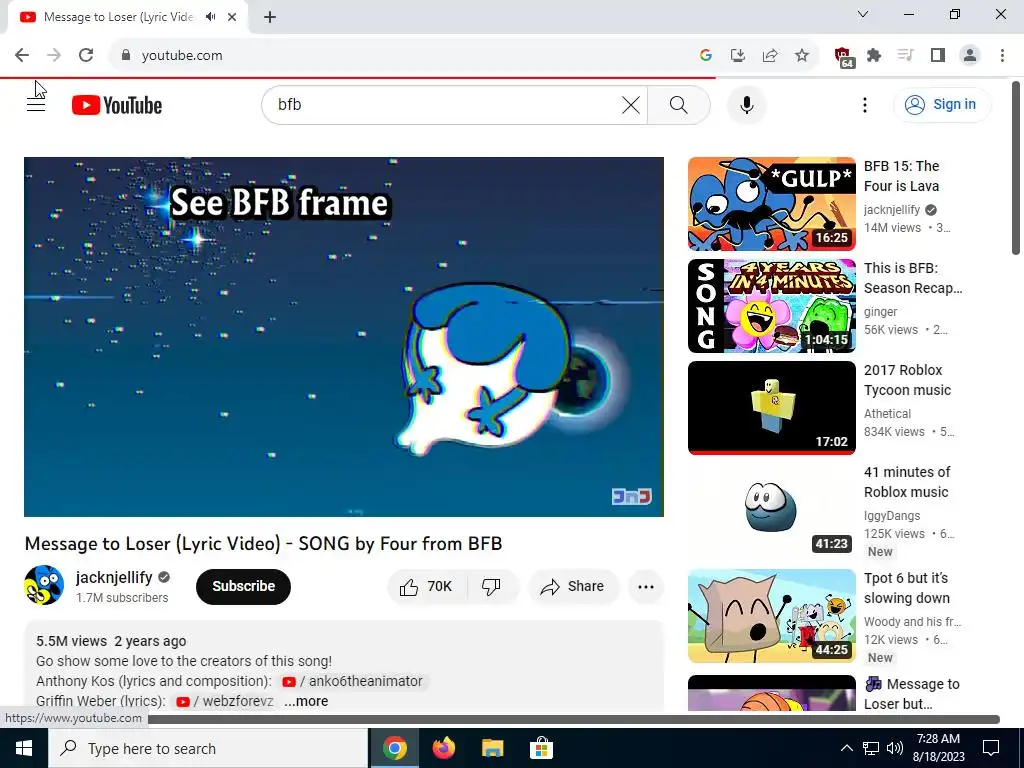Viewport: 1024px width, 768px height.
Task: Like the video with thumbs up
Action: [x=427, y=586]
